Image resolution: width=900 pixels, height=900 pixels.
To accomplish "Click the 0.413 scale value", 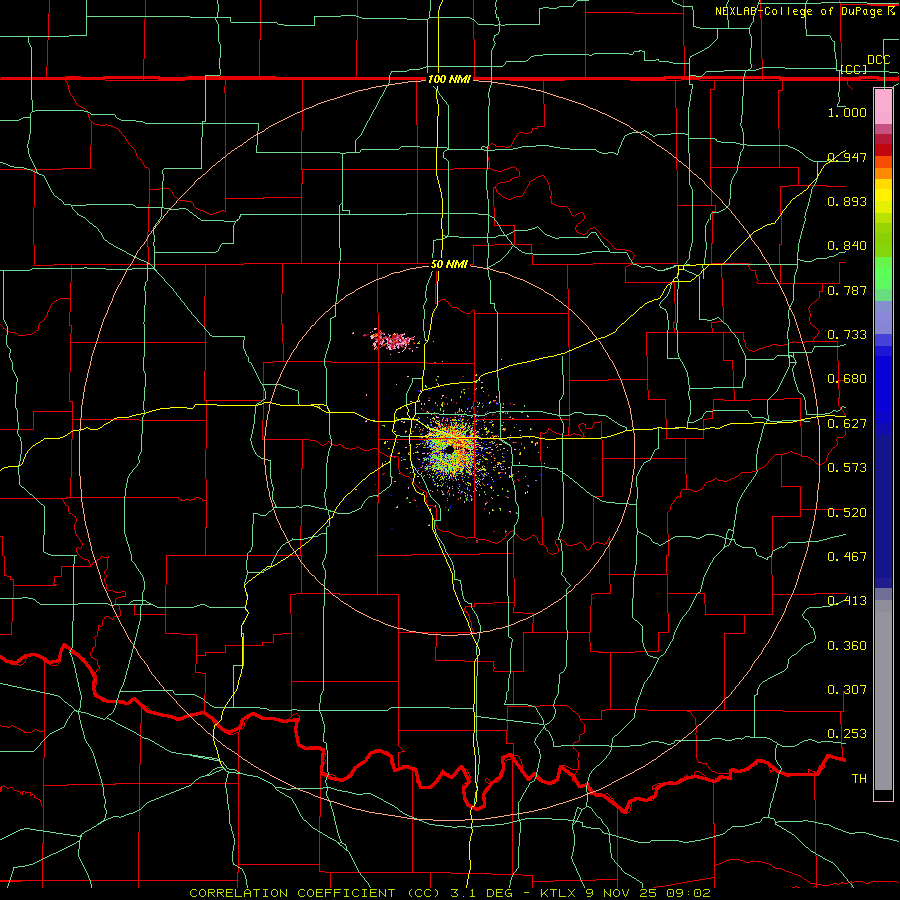I will pos(847,601).
